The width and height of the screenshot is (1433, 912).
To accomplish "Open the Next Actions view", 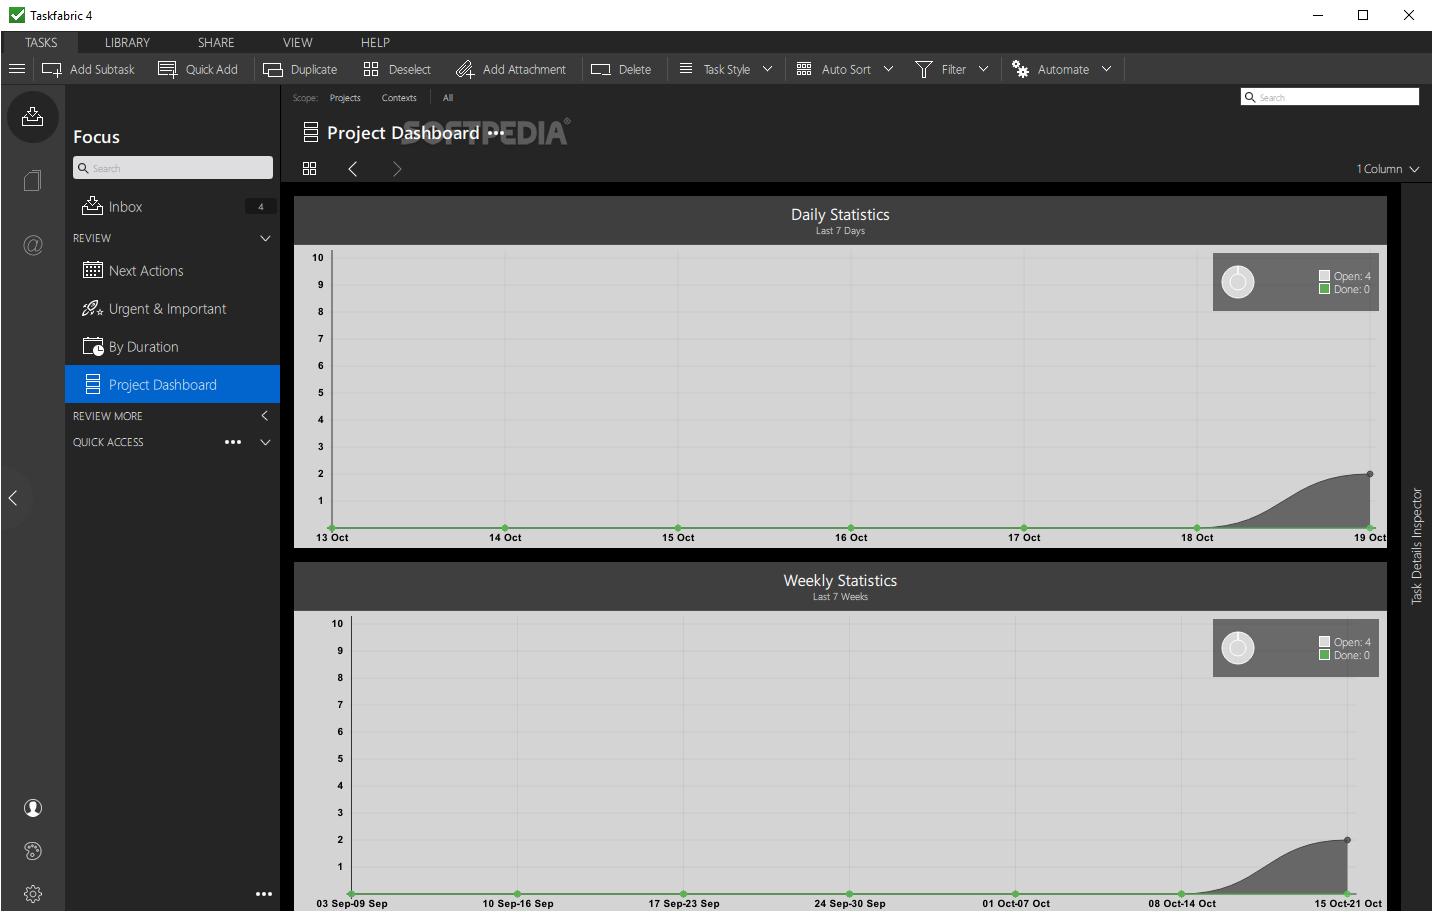I will 172,271.
